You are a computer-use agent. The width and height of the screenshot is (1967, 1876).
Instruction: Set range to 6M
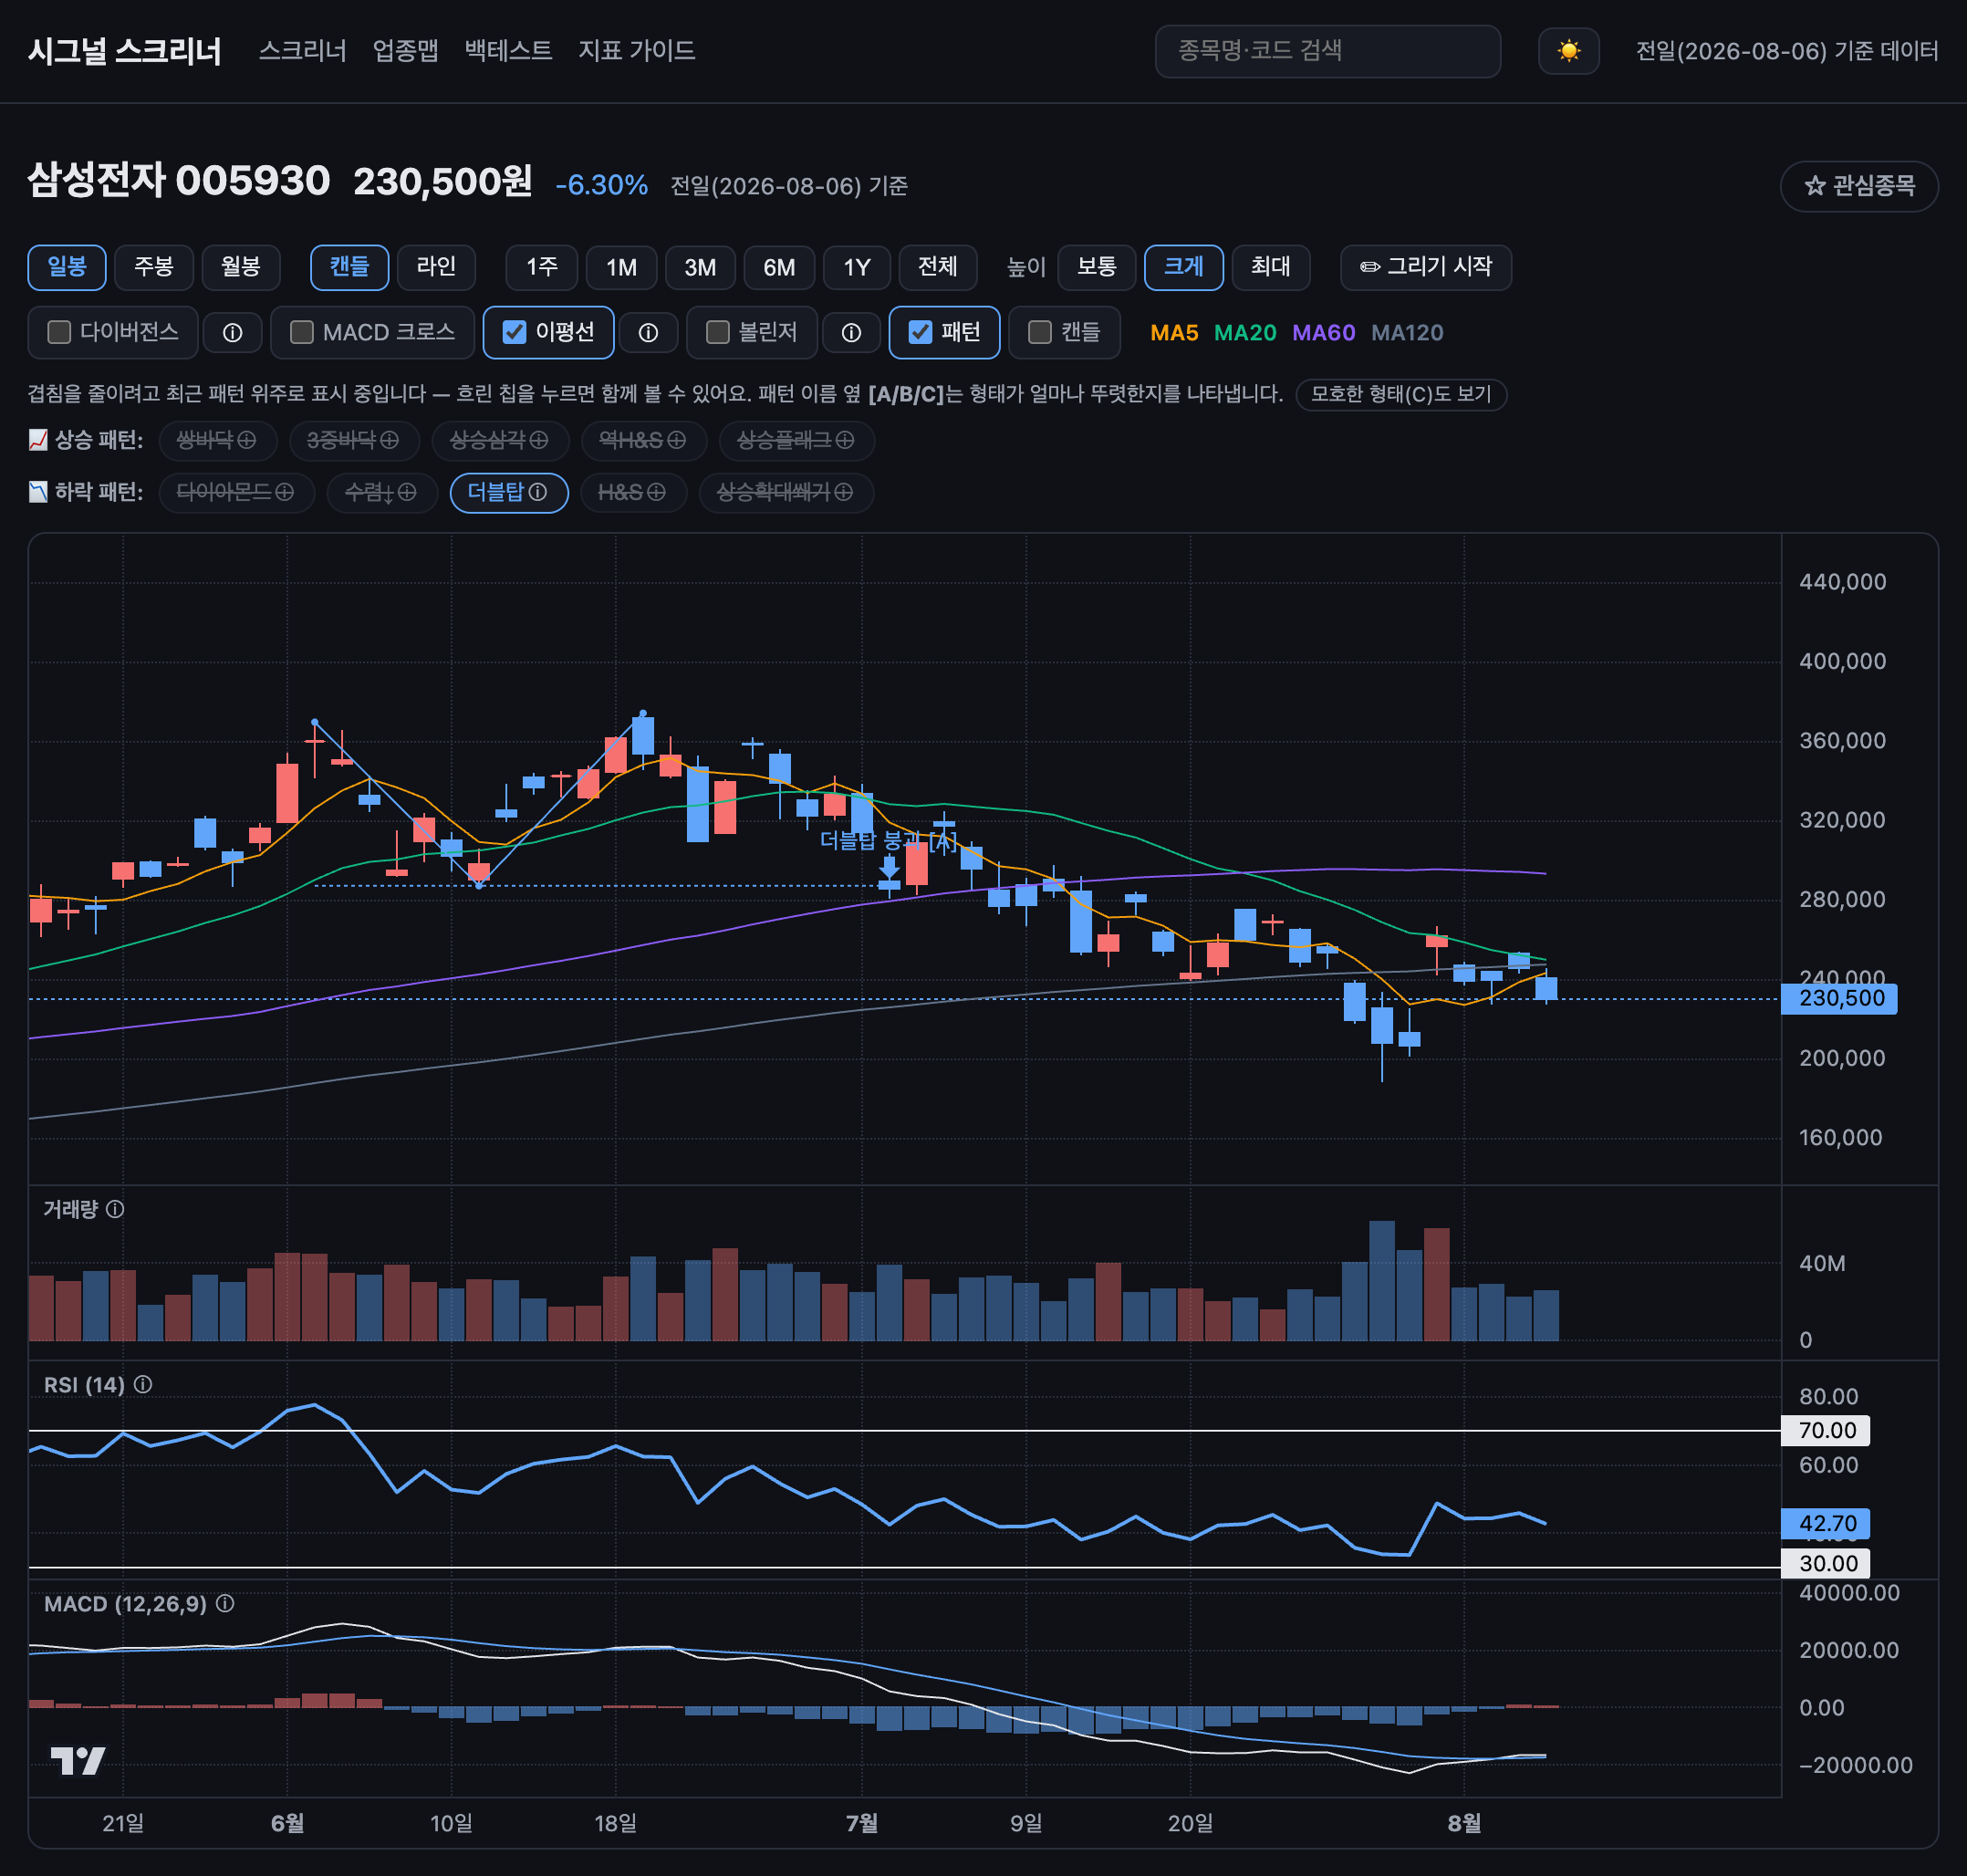click(780, 267)
